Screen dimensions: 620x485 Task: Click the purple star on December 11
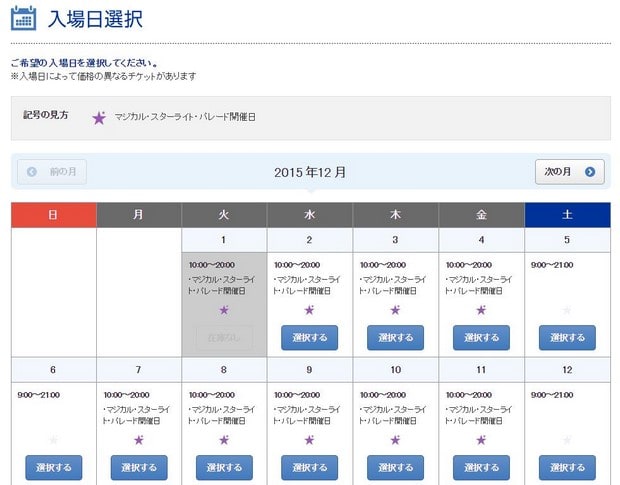tap(481, 440)
